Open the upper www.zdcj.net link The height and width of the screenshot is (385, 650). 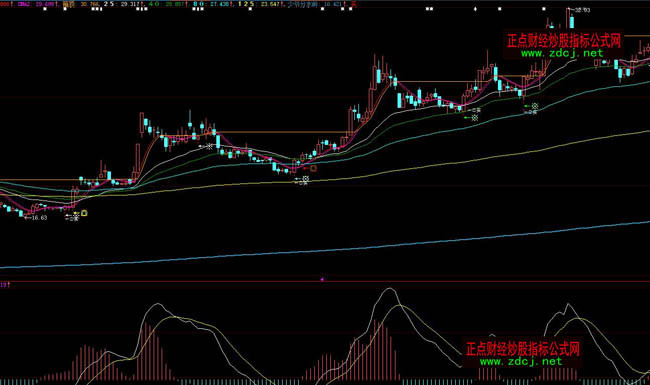tap(562, 53)
